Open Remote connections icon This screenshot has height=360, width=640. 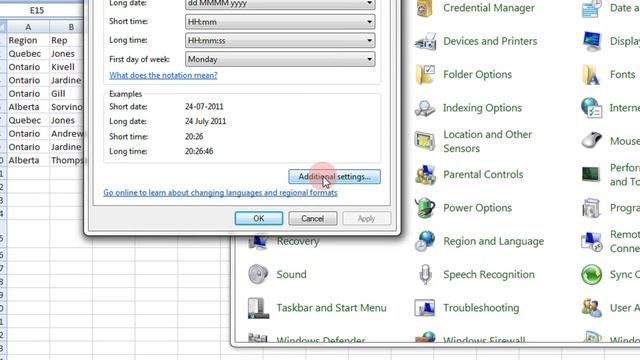tap(591, 241)
